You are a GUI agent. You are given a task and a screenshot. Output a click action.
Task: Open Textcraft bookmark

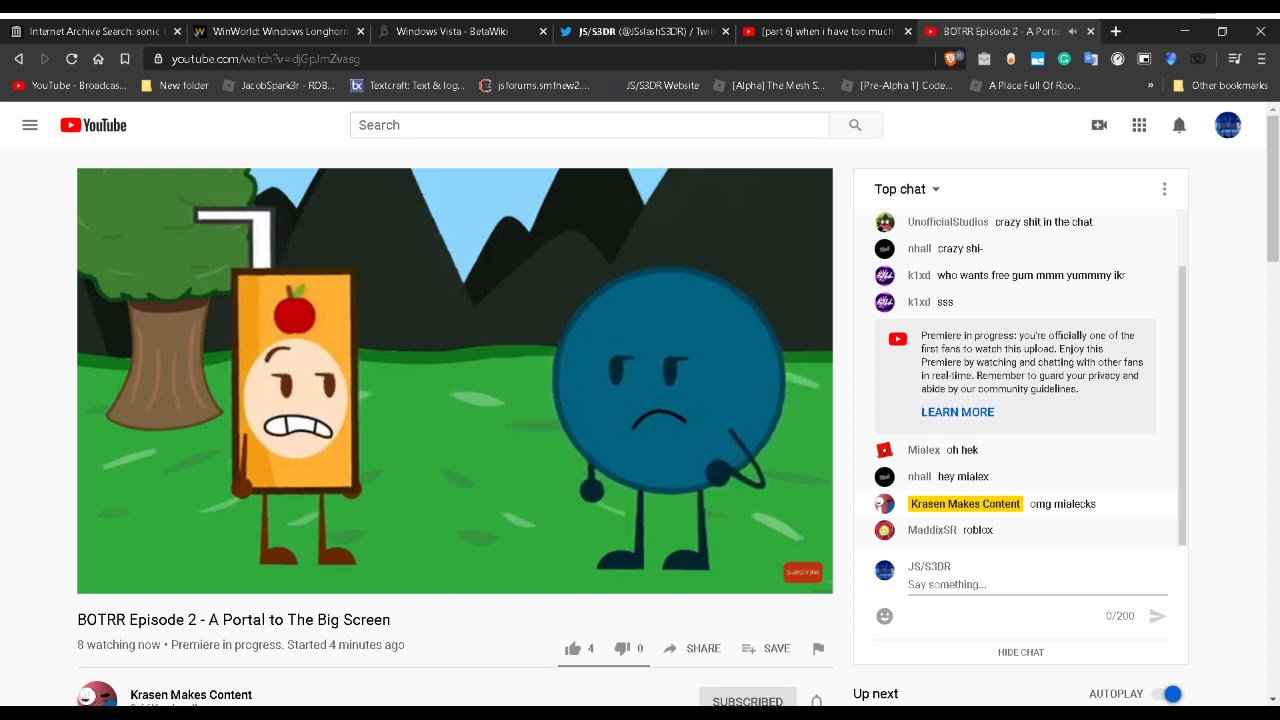point(407,85)
